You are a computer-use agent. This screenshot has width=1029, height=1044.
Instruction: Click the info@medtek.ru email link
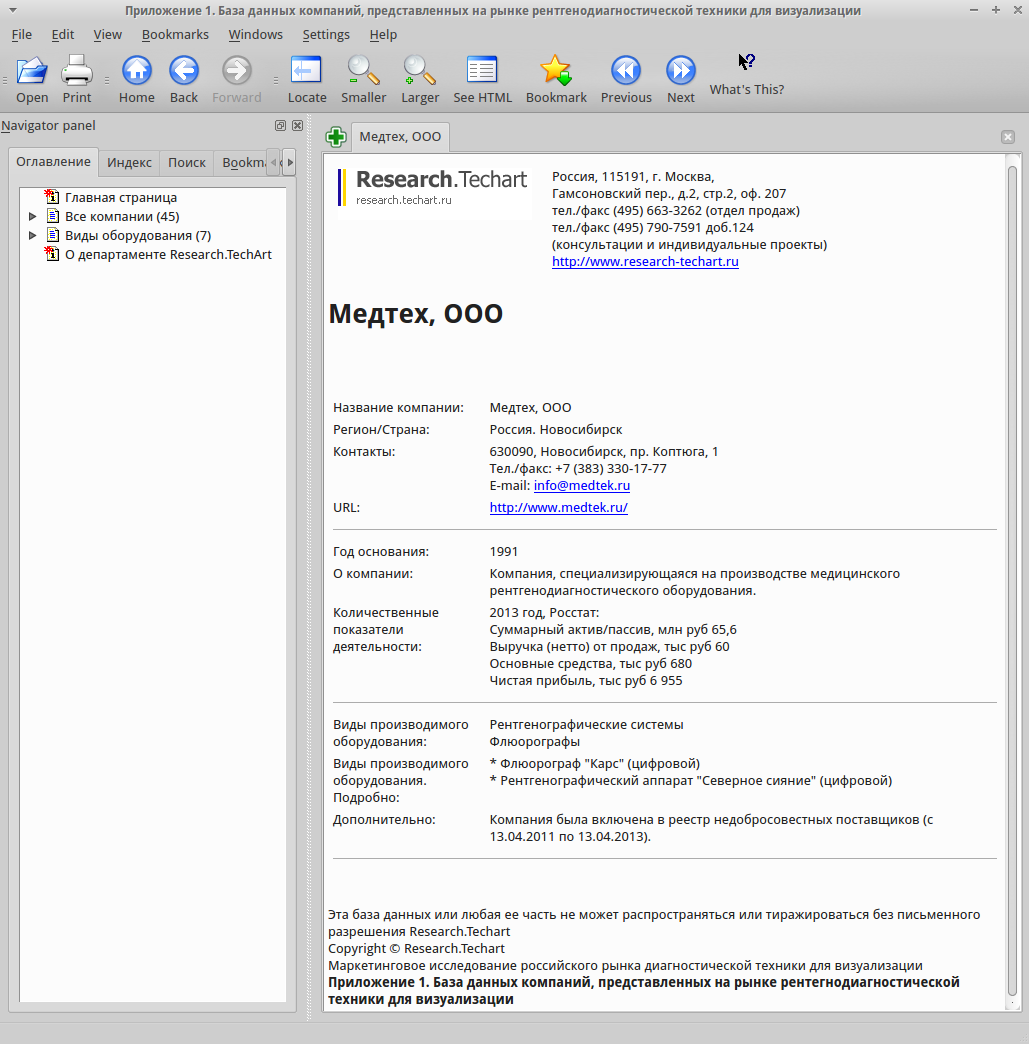[581, 485]
